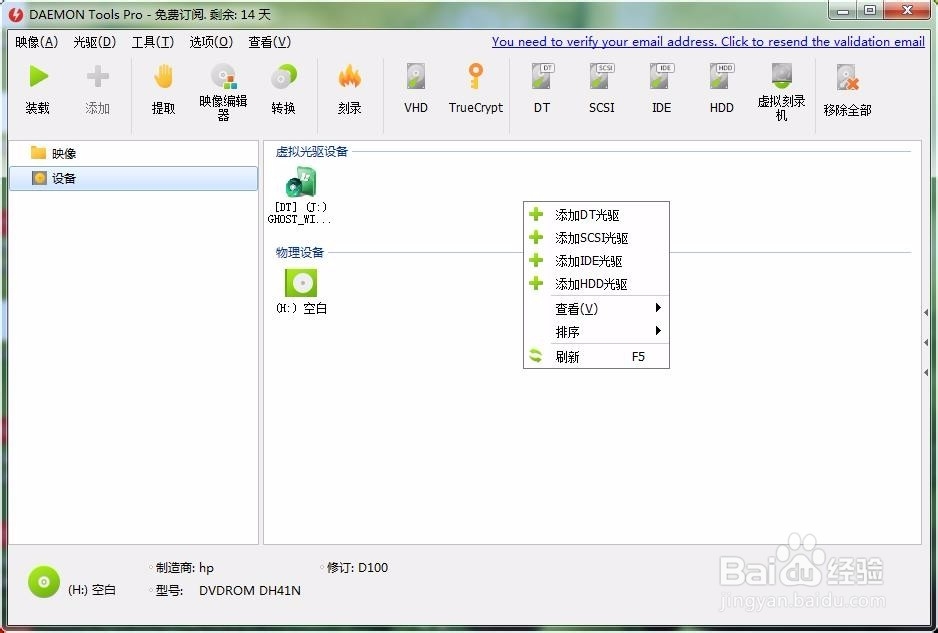Click the Burn (刻录) flame icon
This screenshot has height=633, width=938.
[x=349, y=77]
